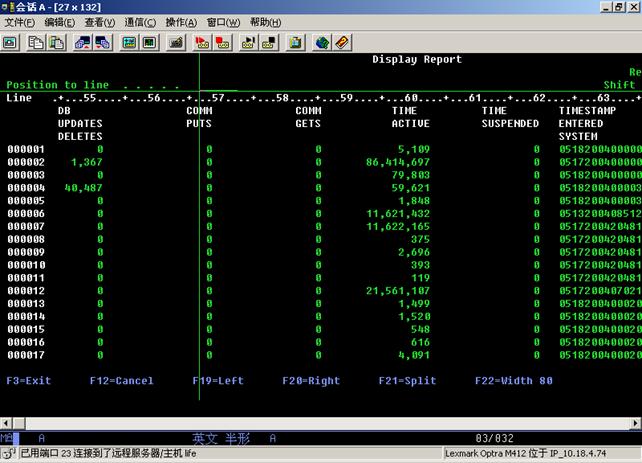Click line number 000004

(26, 188)
